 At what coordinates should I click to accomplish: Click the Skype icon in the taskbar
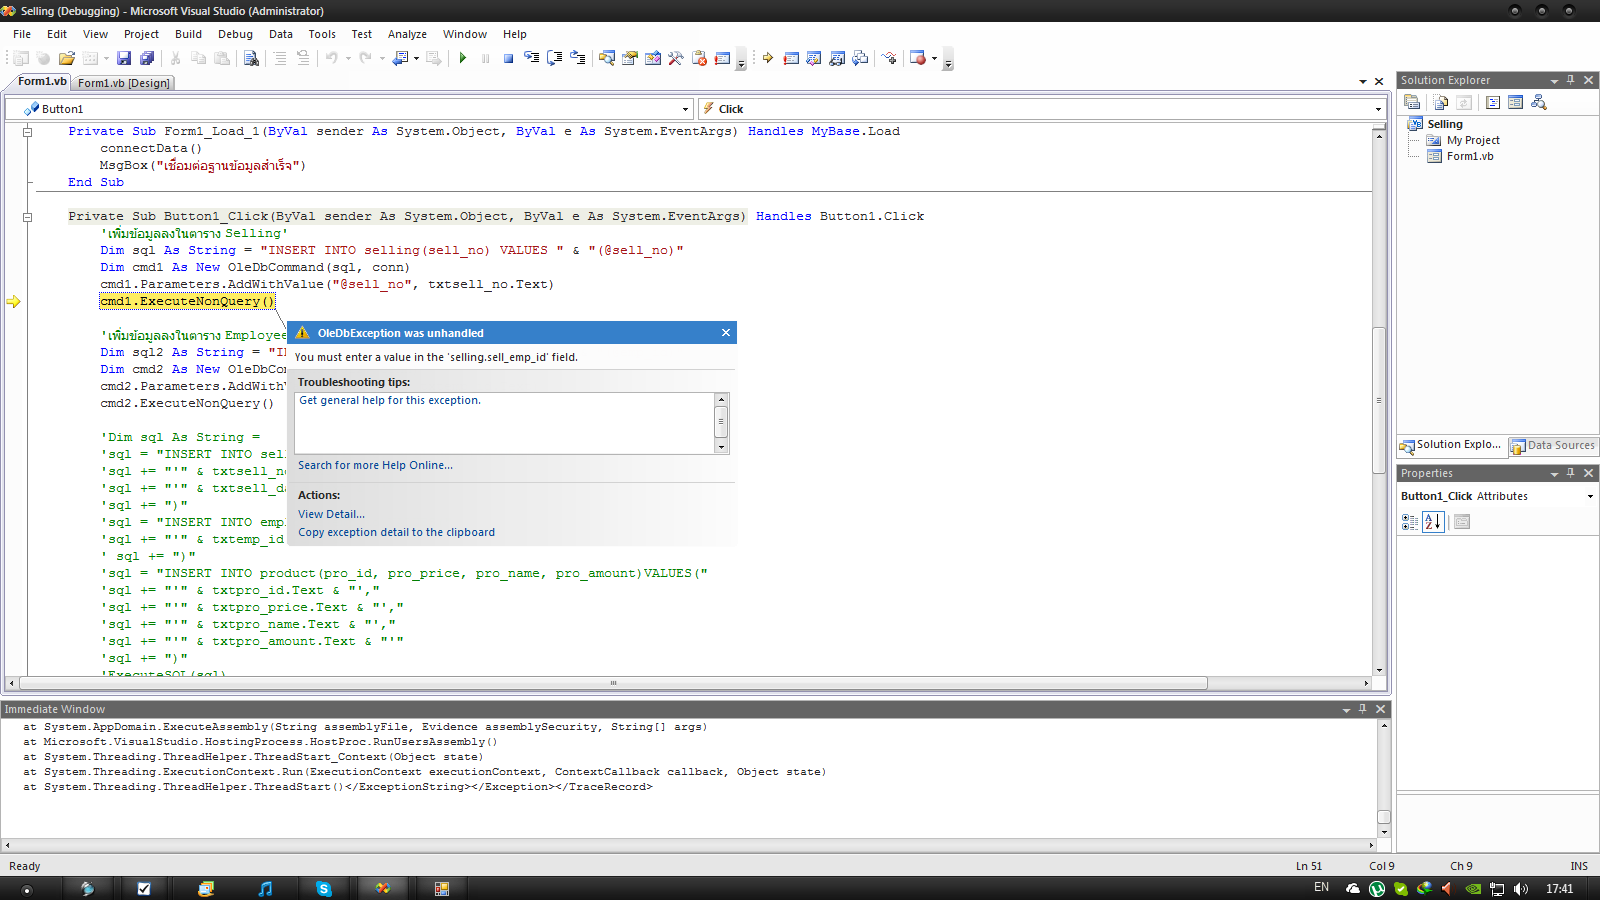(323, 888)
